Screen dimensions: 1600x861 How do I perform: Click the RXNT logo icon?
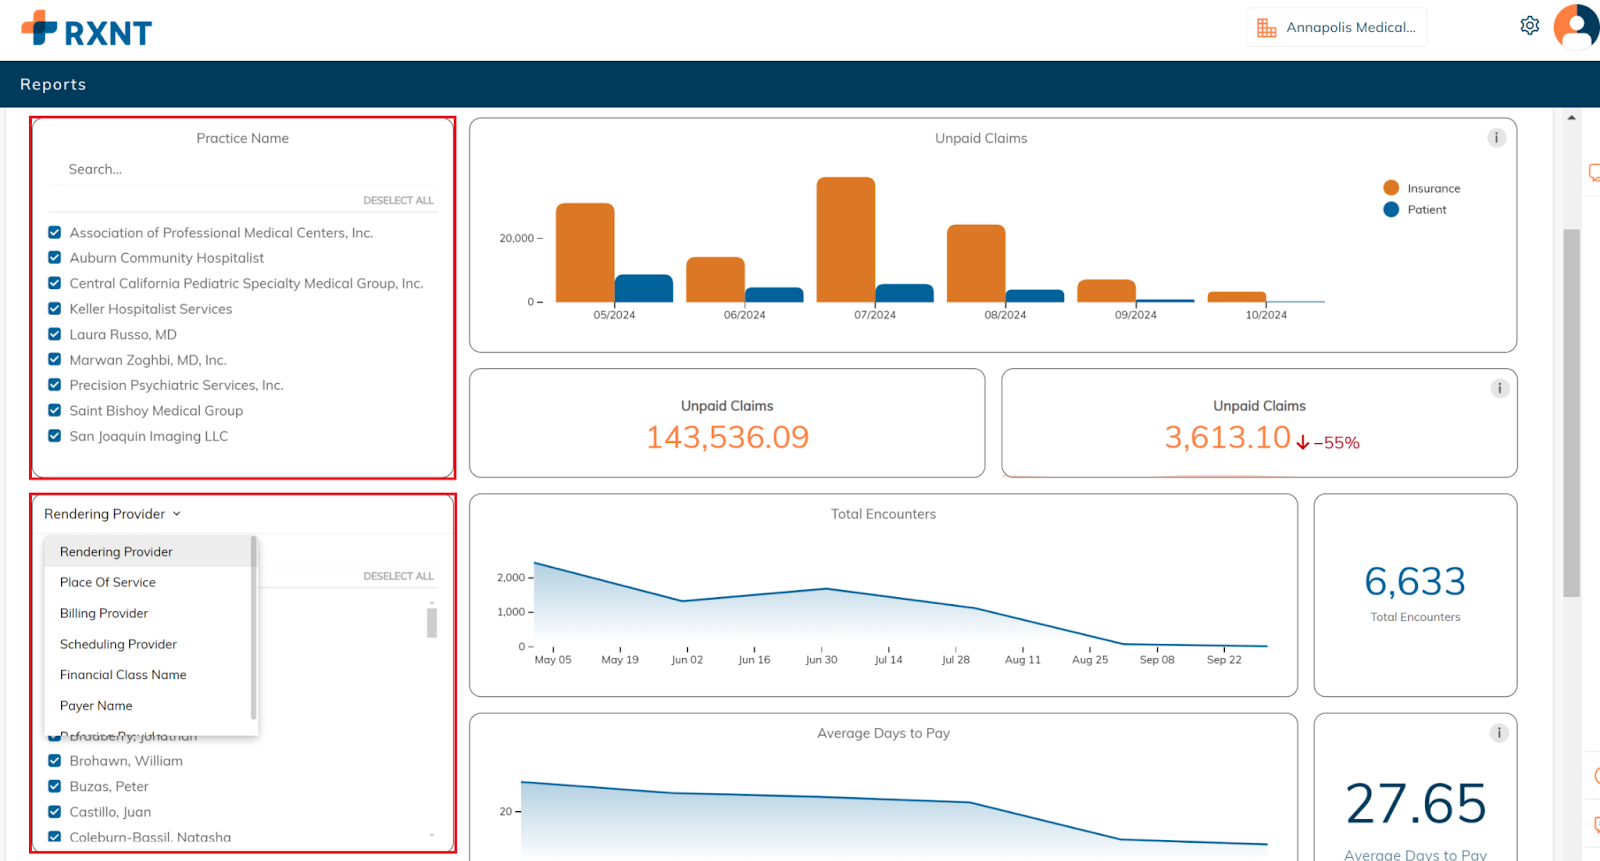point(39,28)
